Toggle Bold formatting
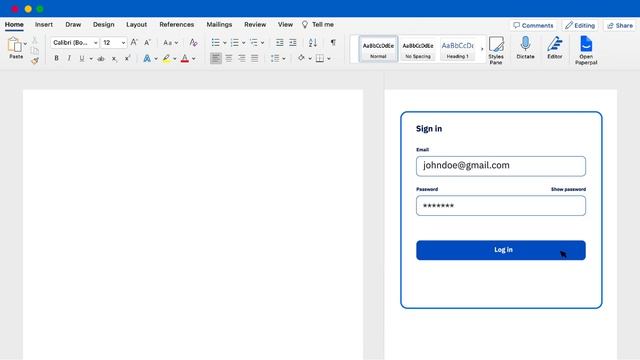 [x=56, y=58]
